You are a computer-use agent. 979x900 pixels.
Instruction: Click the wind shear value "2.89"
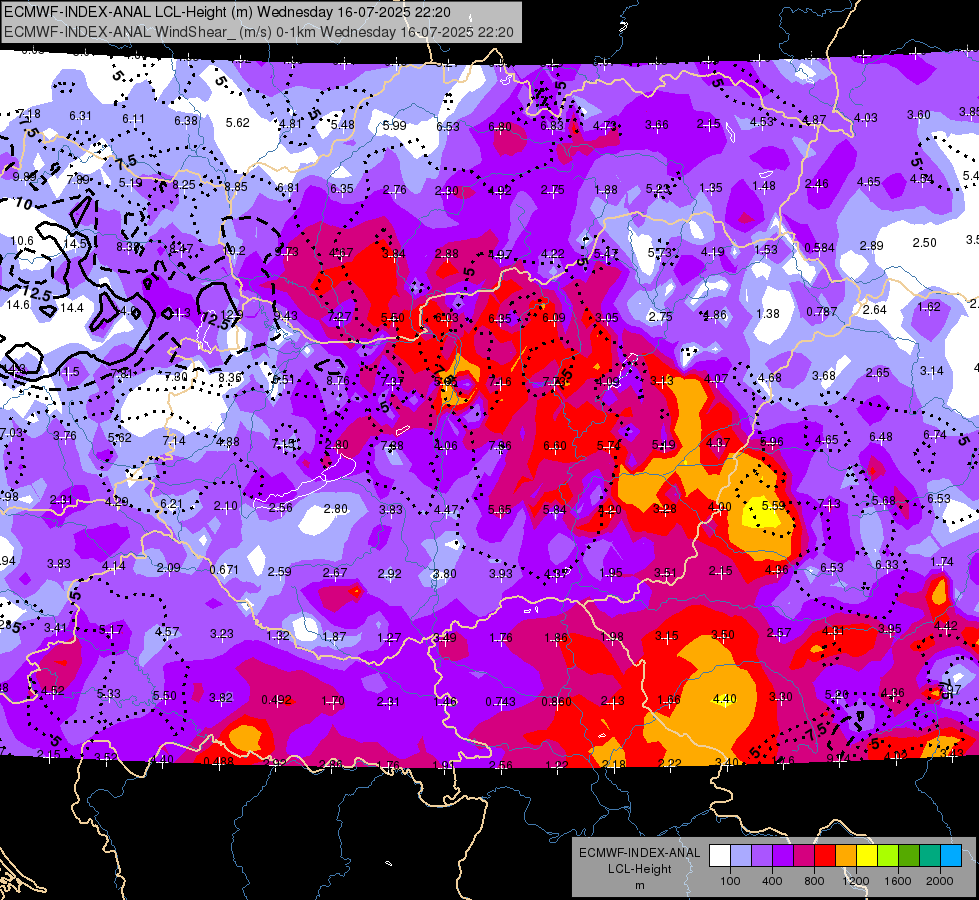872,245
